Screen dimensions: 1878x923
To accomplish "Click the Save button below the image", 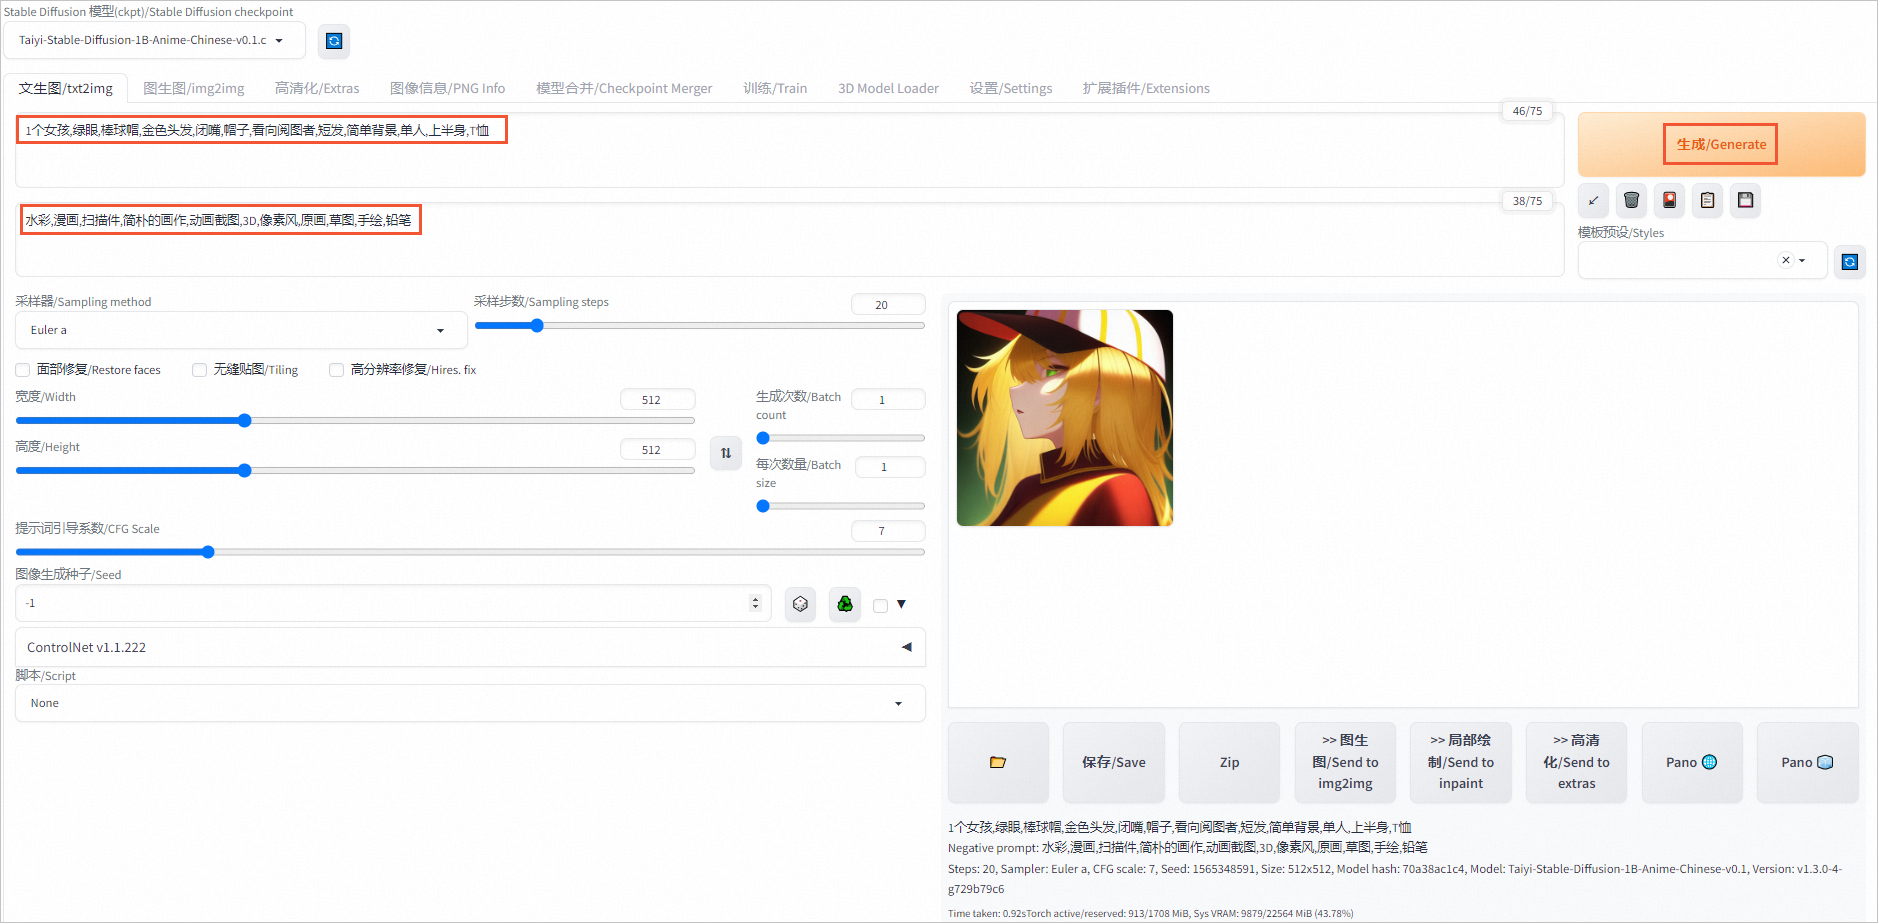I will (x=1114, y=762).
